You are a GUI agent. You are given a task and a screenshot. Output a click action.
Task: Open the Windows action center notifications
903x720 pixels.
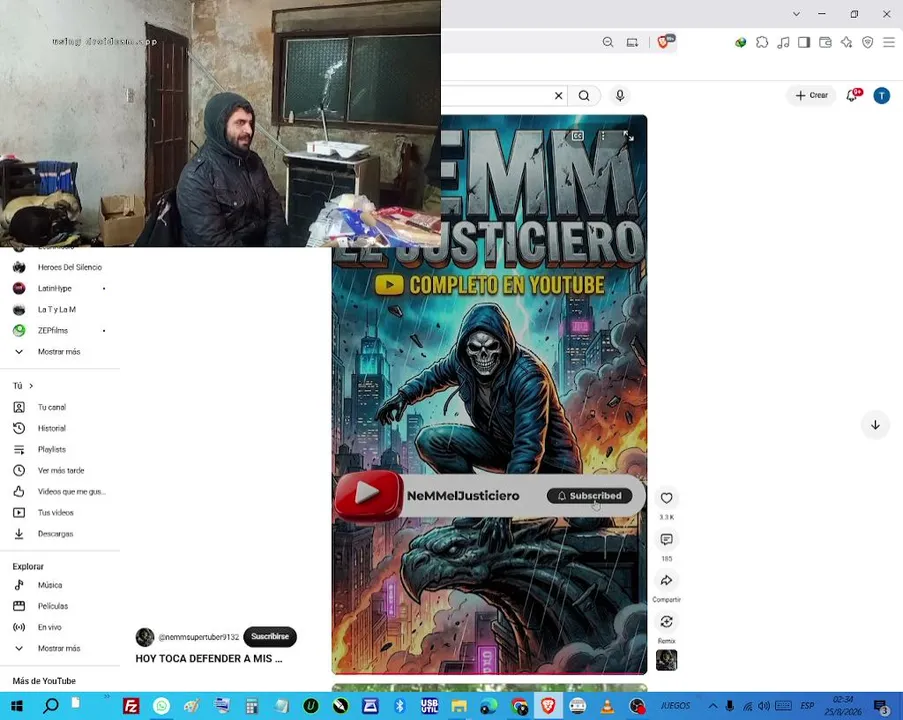[x=881, y=707]
